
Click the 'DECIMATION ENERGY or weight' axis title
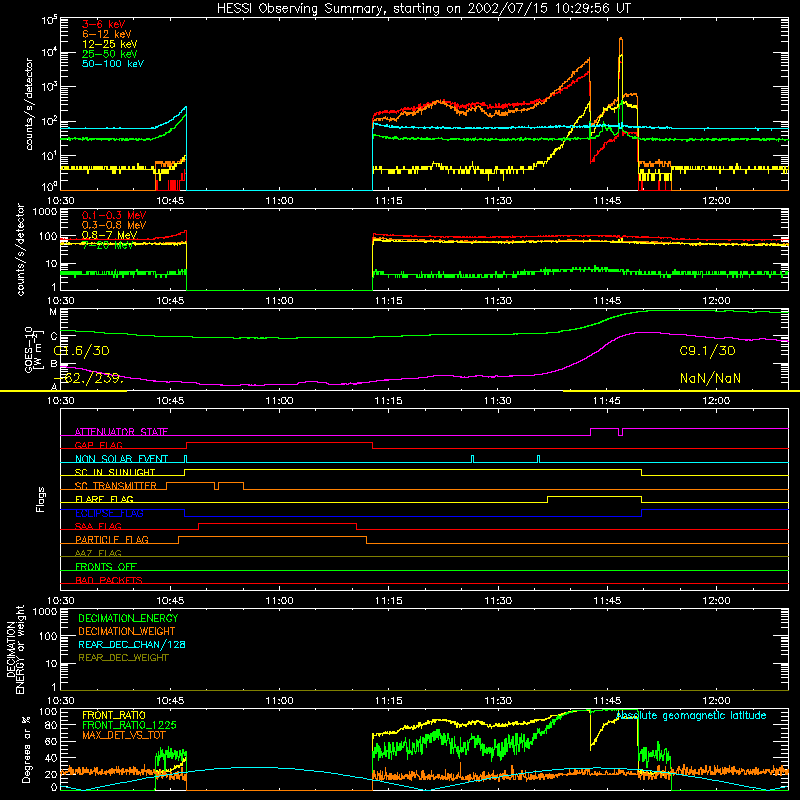15,649
